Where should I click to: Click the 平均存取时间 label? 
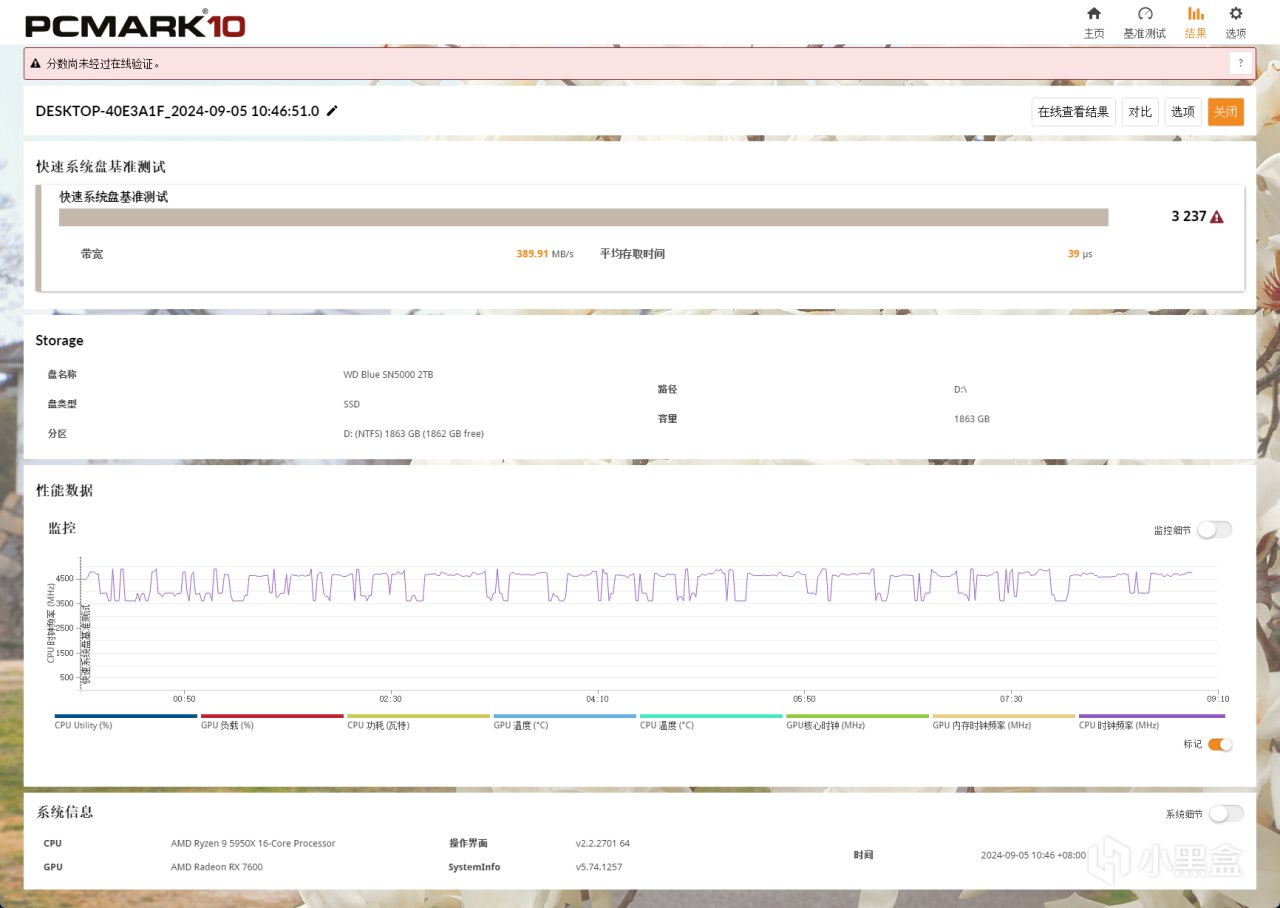tap(632, 254)
